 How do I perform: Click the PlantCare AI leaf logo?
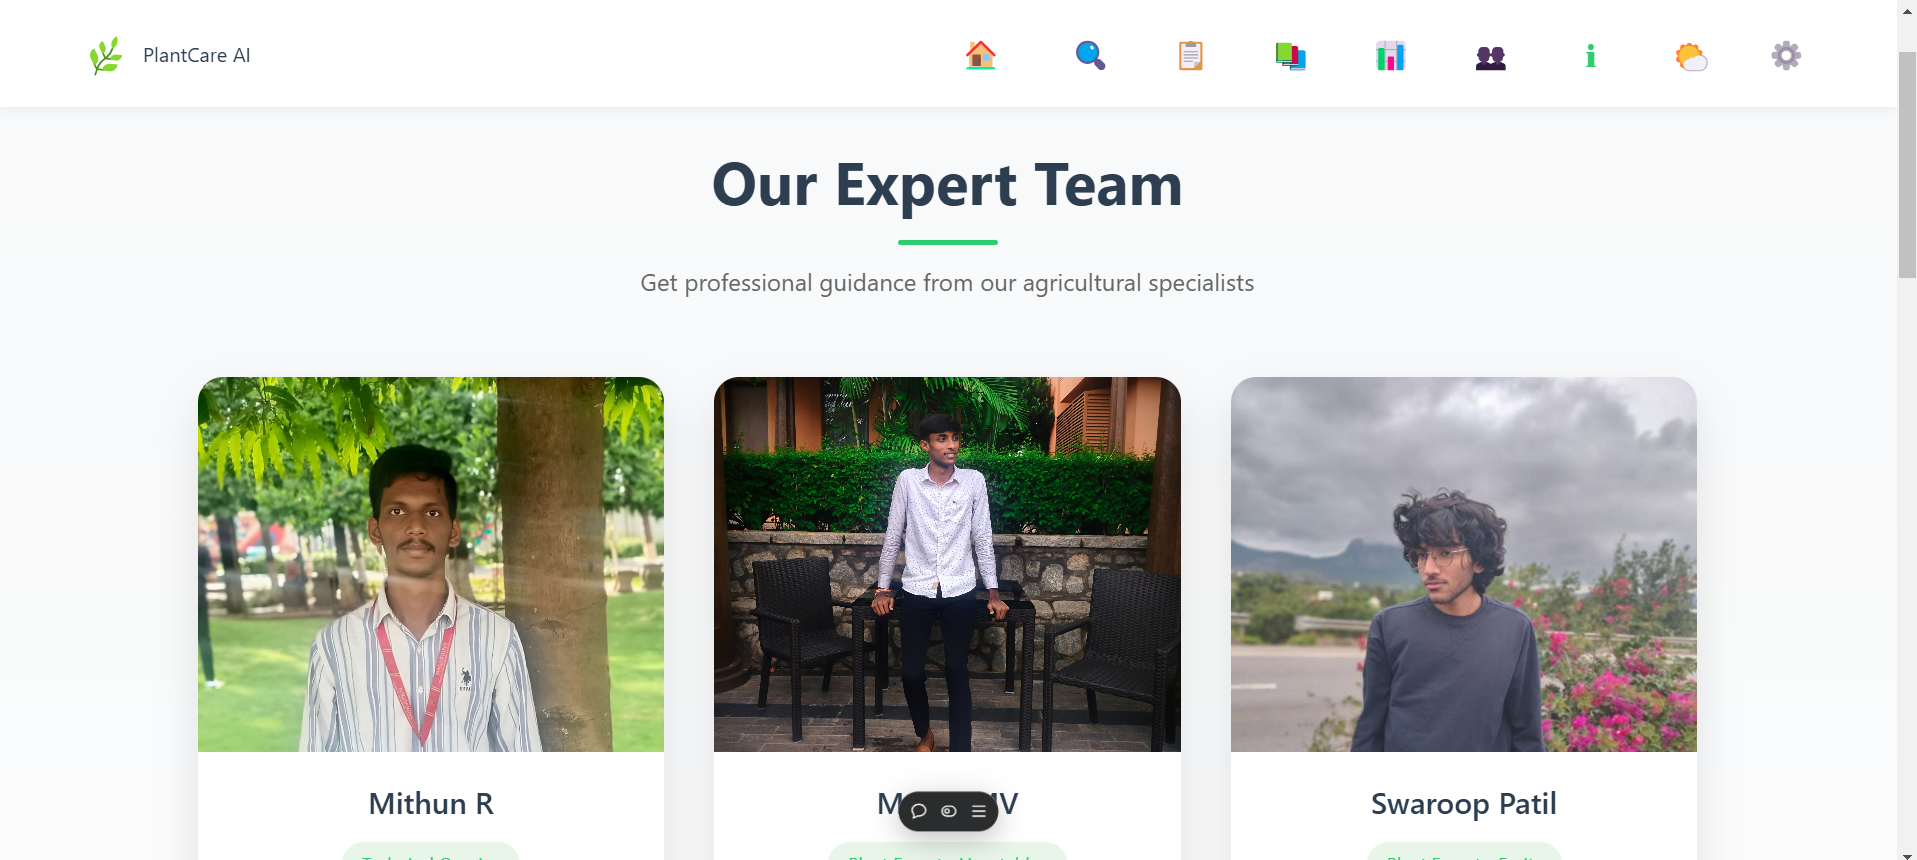[x=106, y=56]
